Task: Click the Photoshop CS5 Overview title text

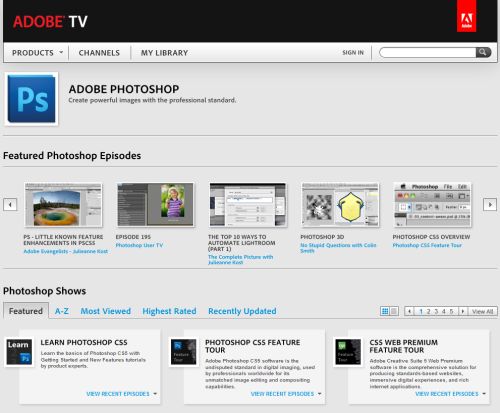Action: click(431, 237)
